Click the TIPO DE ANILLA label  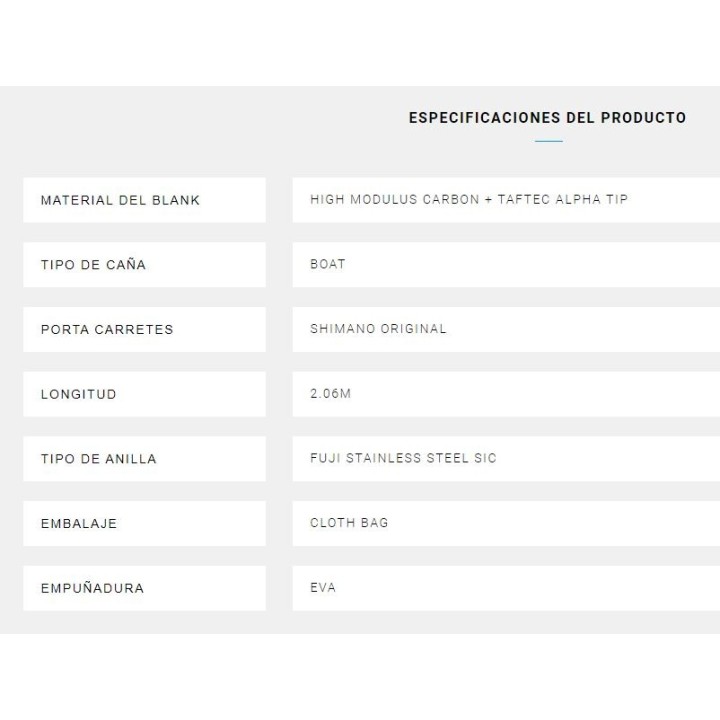[98, 459]
